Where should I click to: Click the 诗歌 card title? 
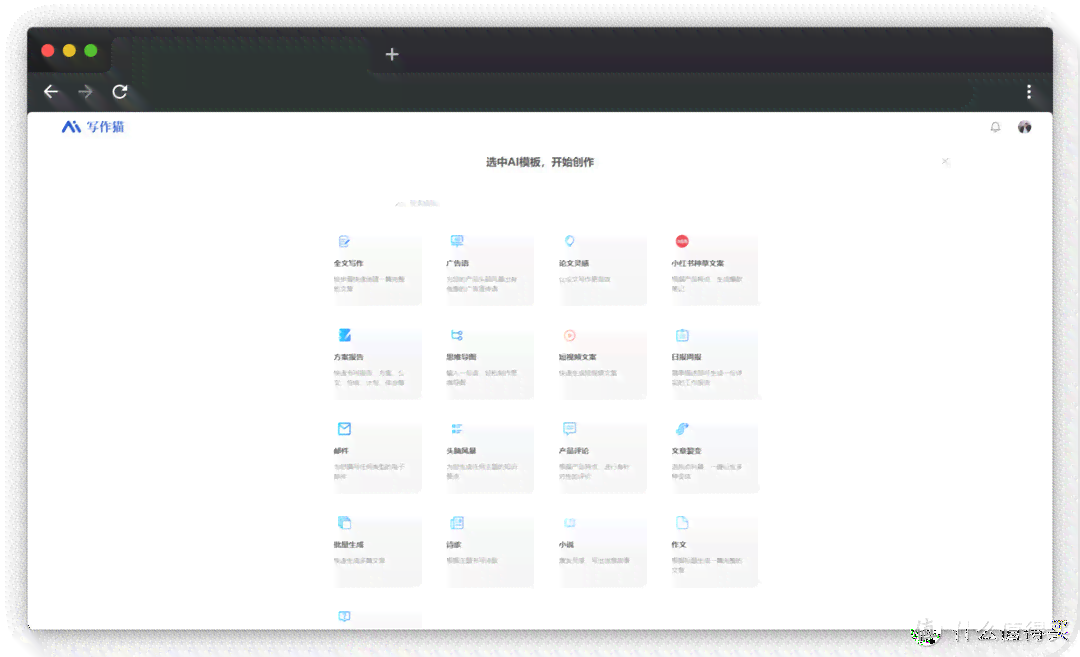[x=454, y=544]
